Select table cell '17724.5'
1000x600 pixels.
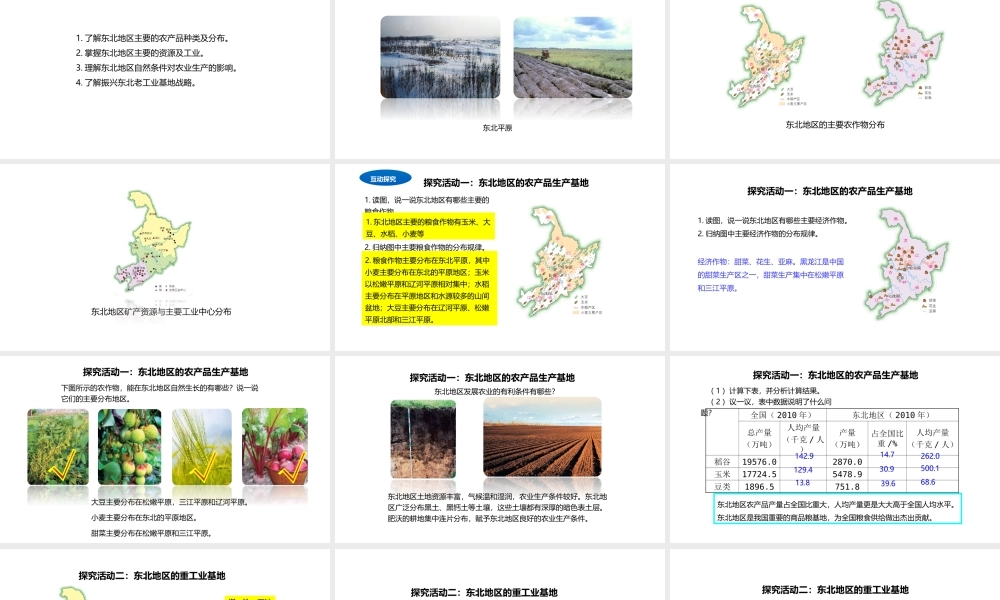pos(760,474)
